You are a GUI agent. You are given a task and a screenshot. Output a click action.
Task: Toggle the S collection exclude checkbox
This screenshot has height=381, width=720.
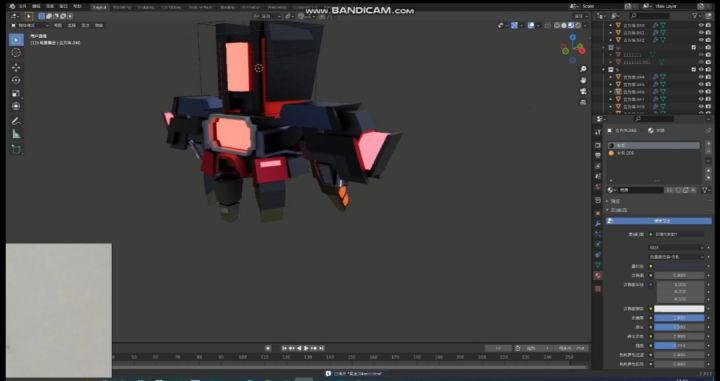pyautogui.click(x=693, y=70)
